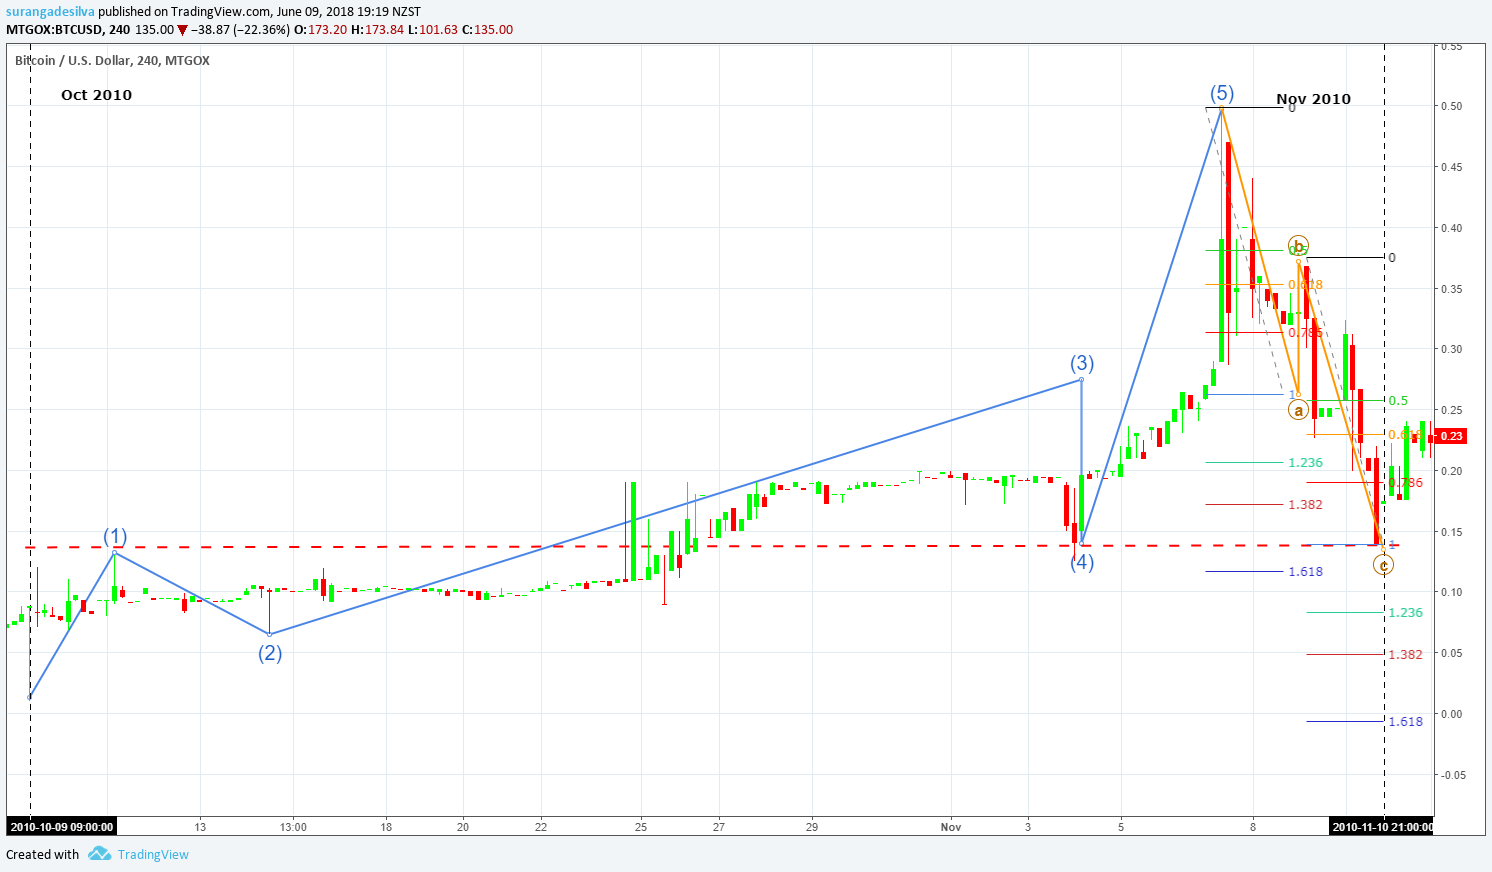Image resolution: width=1492 pixels, height=872 pixels.
Task: Click the O:173.20 open value
Action: 321,30
